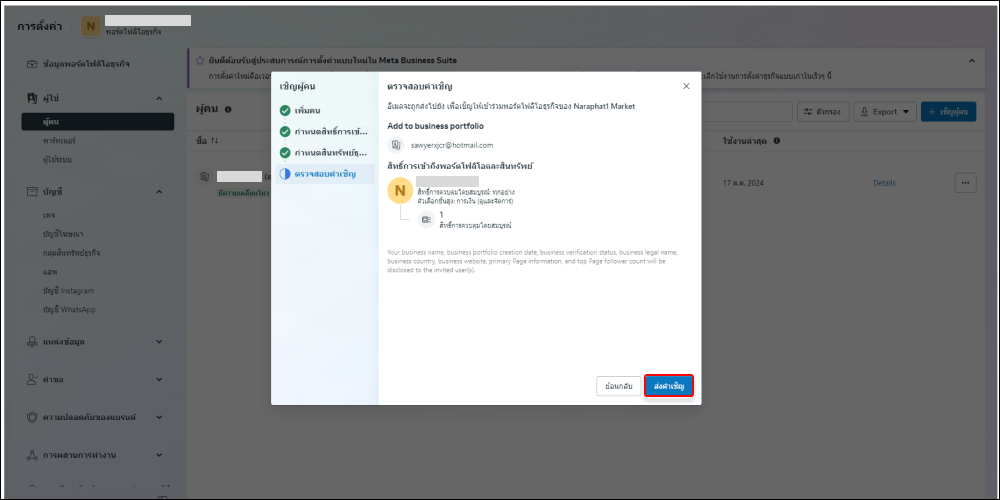The image size is (1000, 500).
Task: Click the person icon in the user row
Action: [204, 177]
